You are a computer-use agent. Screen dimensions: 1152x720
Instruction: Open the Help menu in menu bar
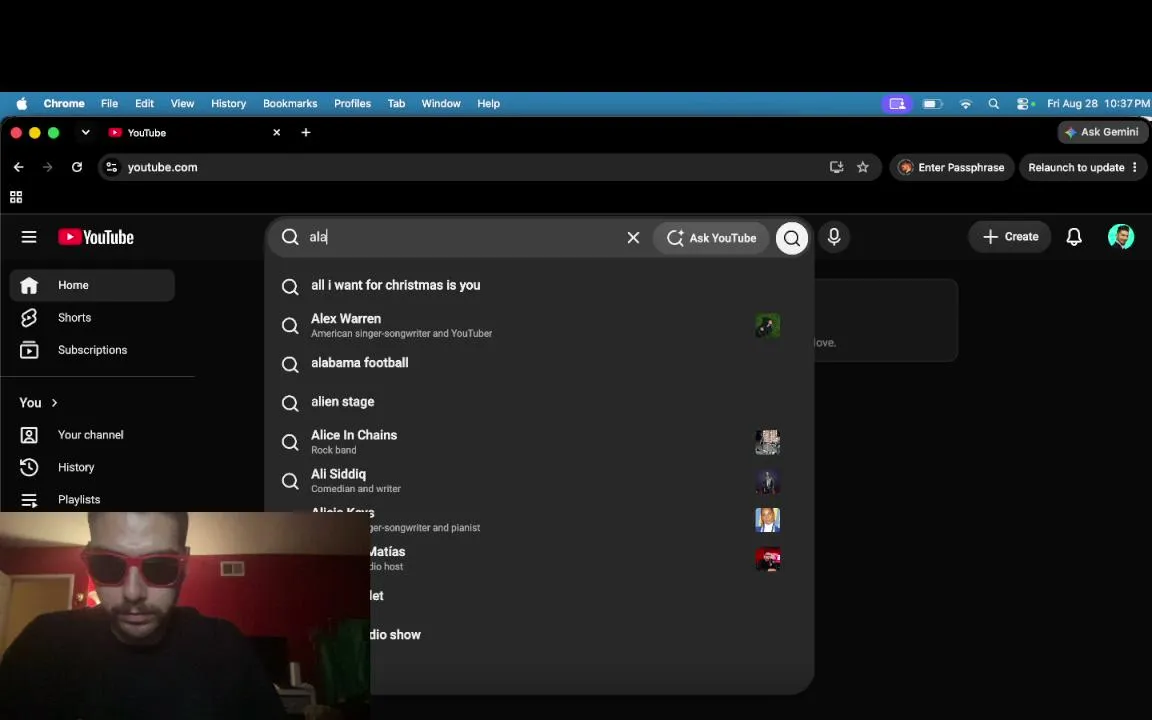click(489, 104)
